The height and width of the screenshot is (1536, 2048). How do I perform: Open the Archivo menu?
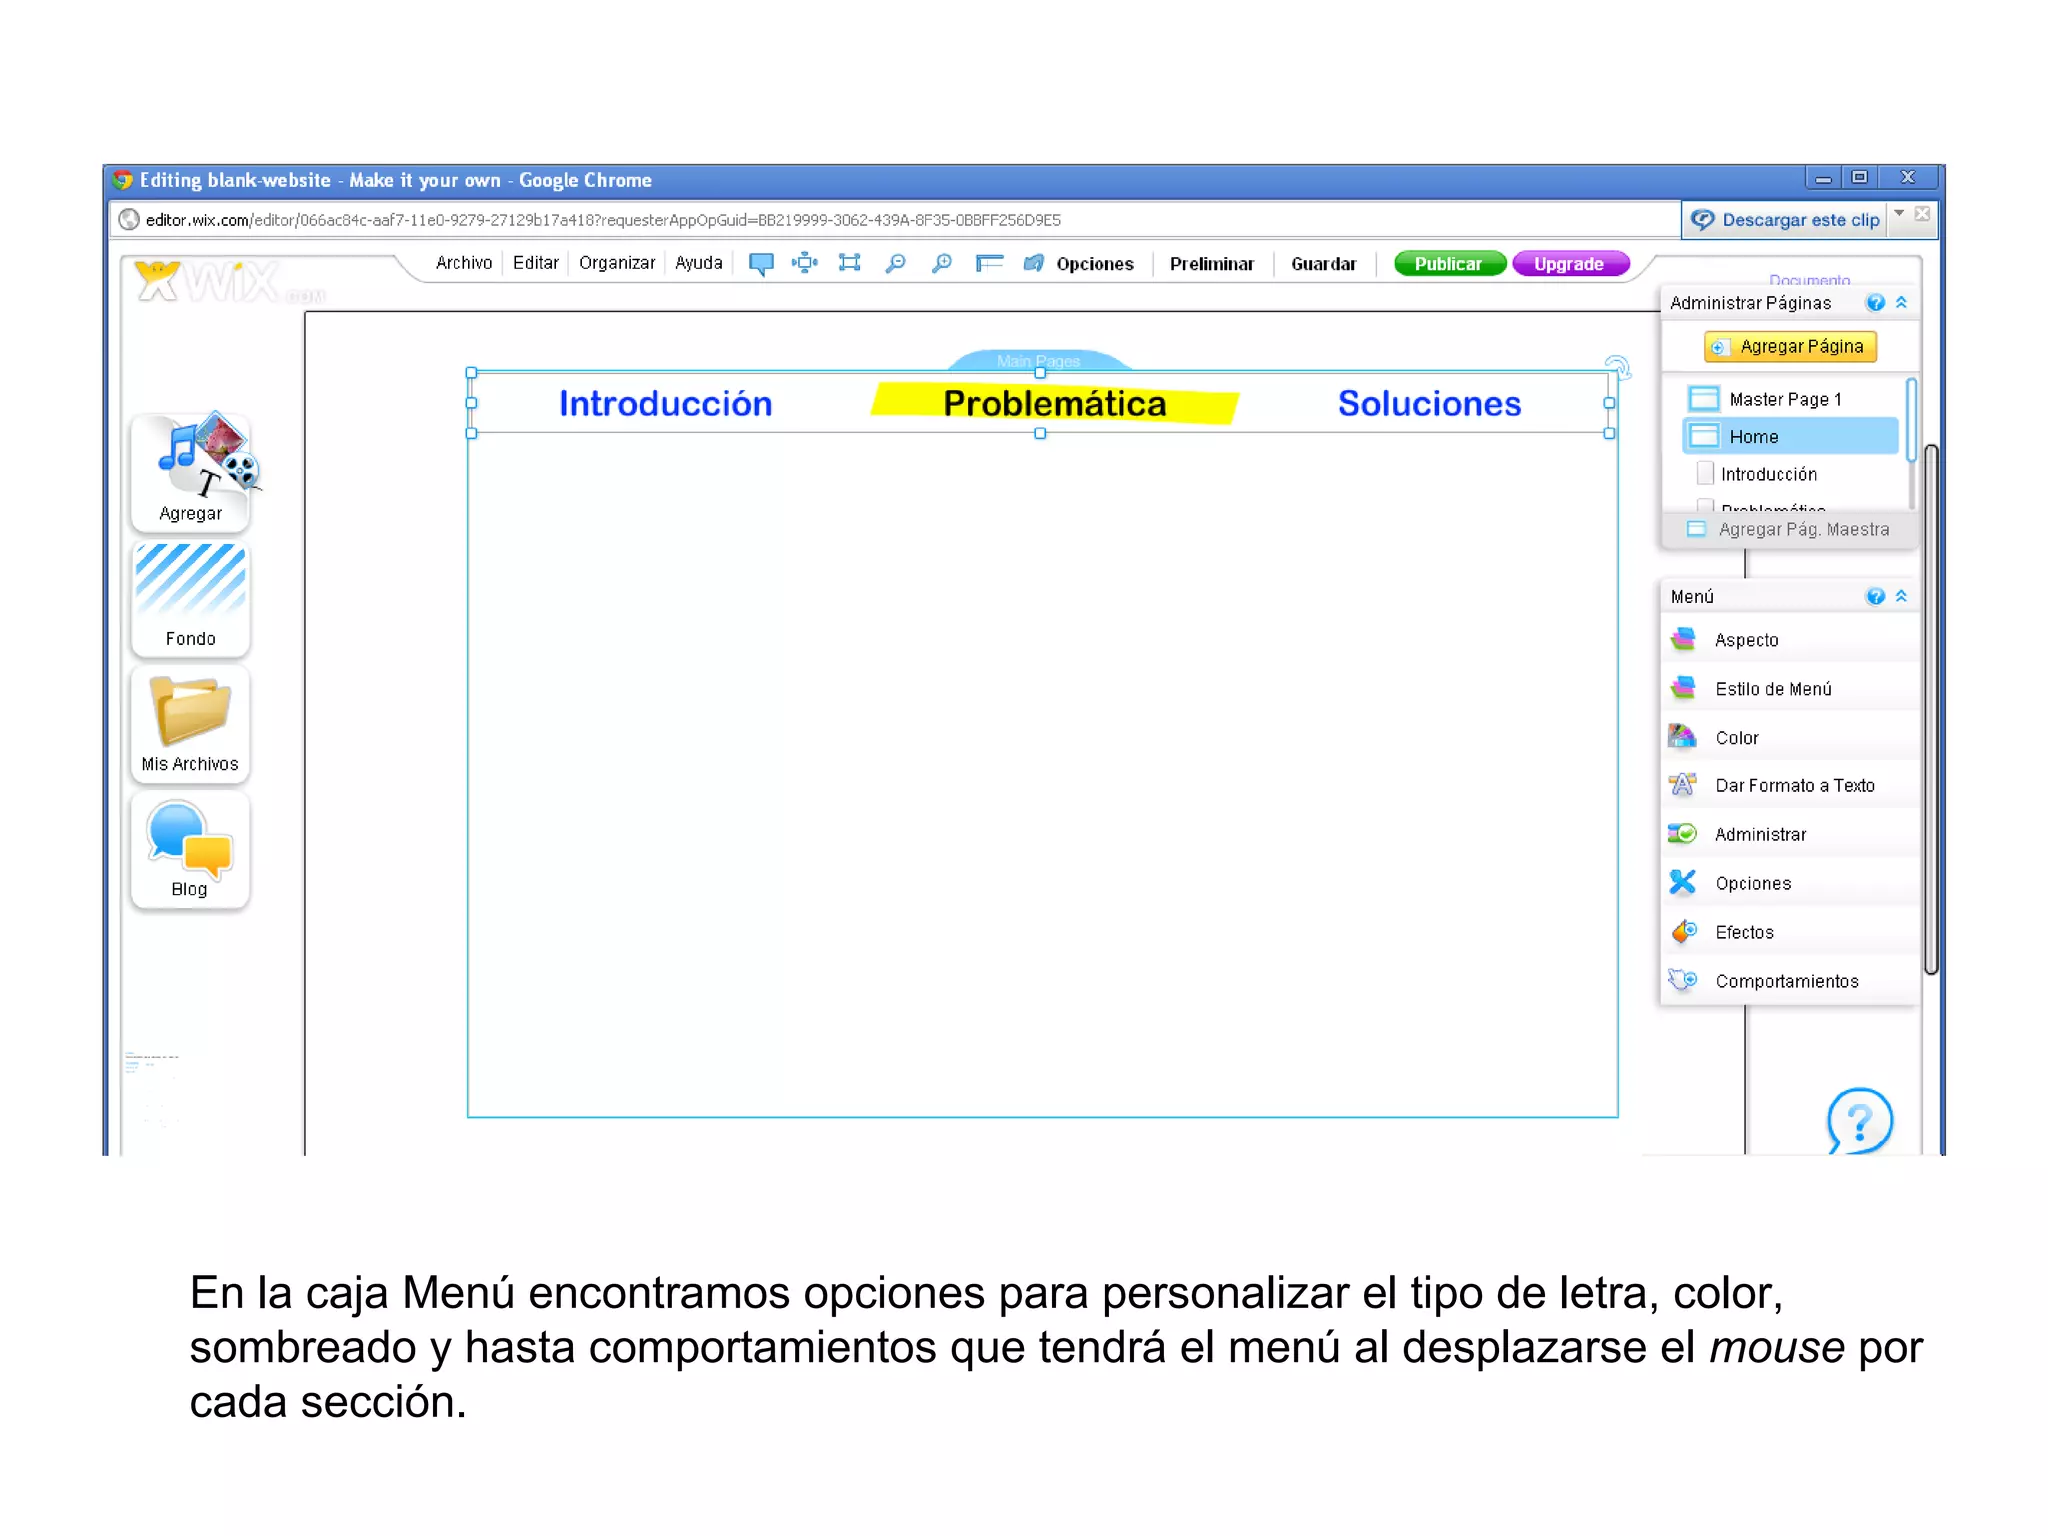[x=464, y=263]
